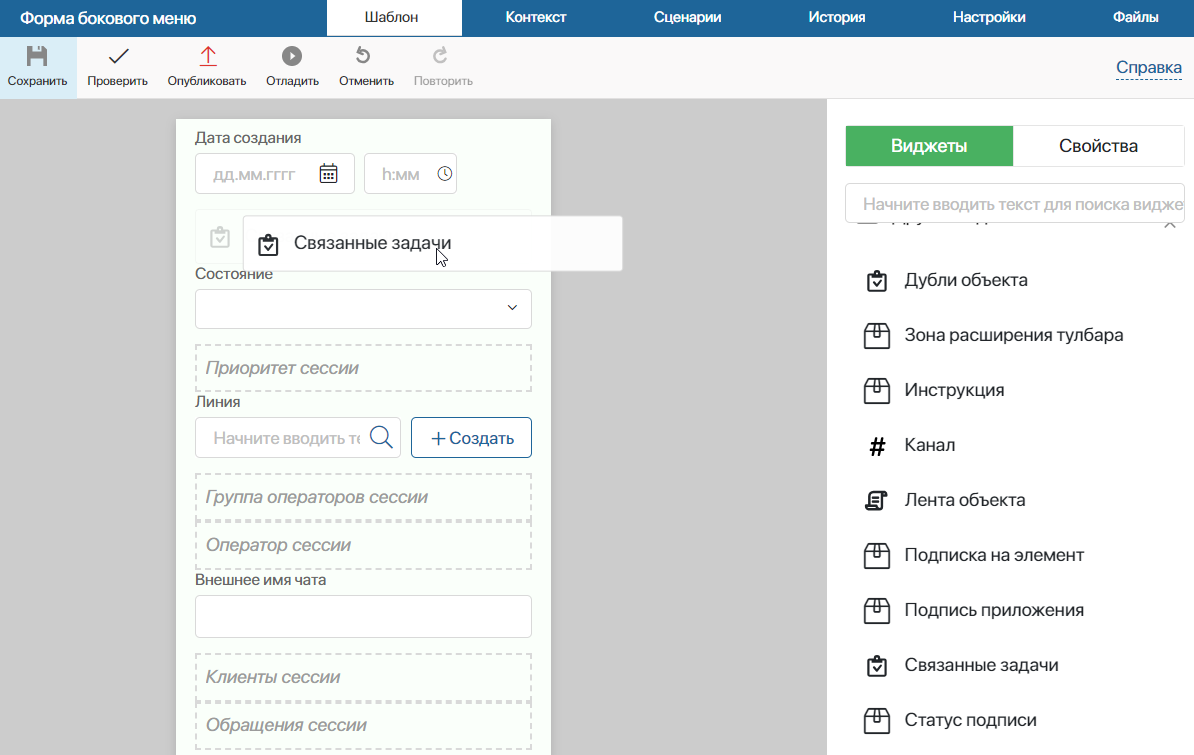Viewport: 1194px width, 755px height.
Task: Start debugging with the Отладить icon
Action: point(292,57)
